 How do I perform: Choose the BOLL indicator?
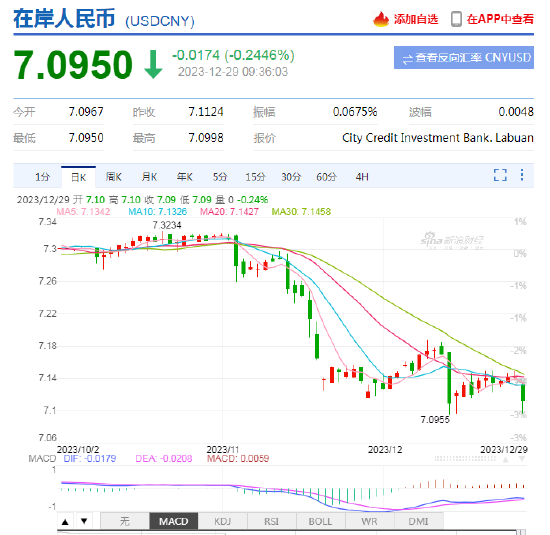(321, 521)
